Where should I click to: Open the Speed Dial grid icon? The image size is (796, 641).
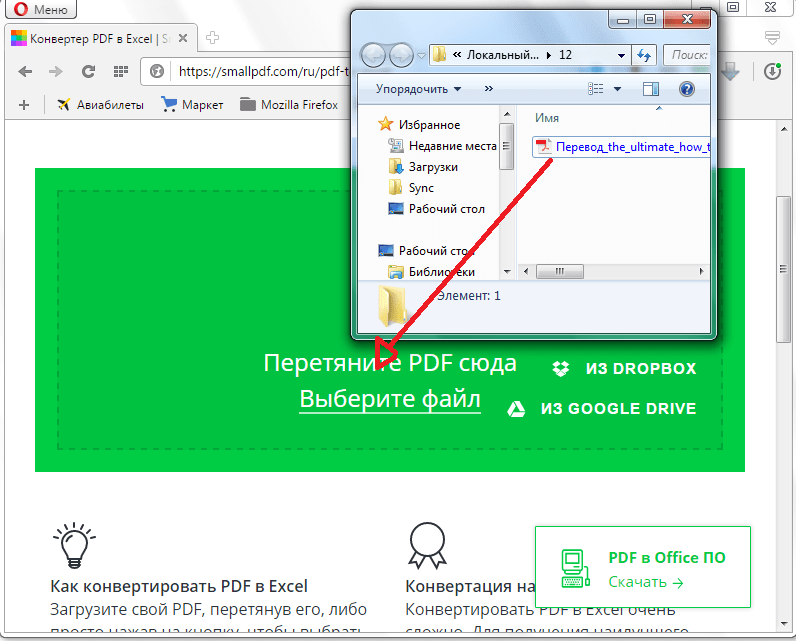coord(121,71)
